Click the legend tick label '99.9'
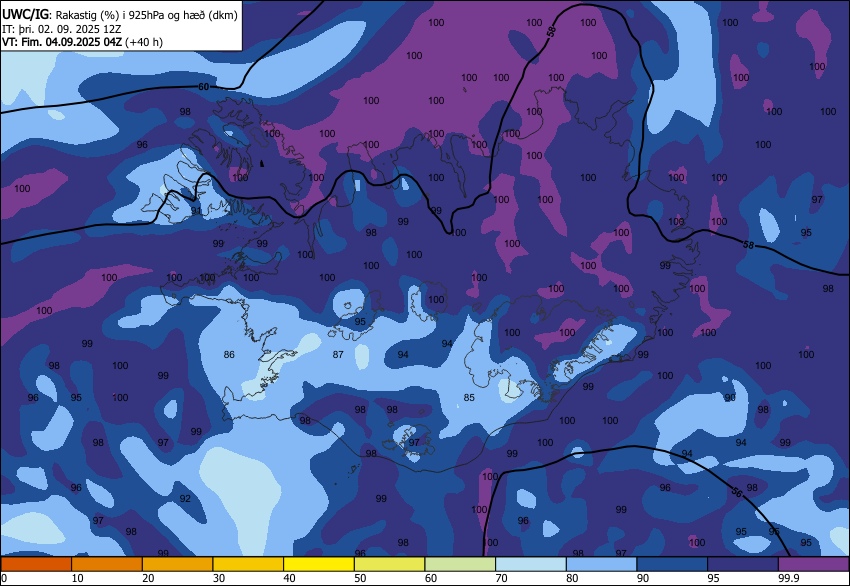 [789, 578]
